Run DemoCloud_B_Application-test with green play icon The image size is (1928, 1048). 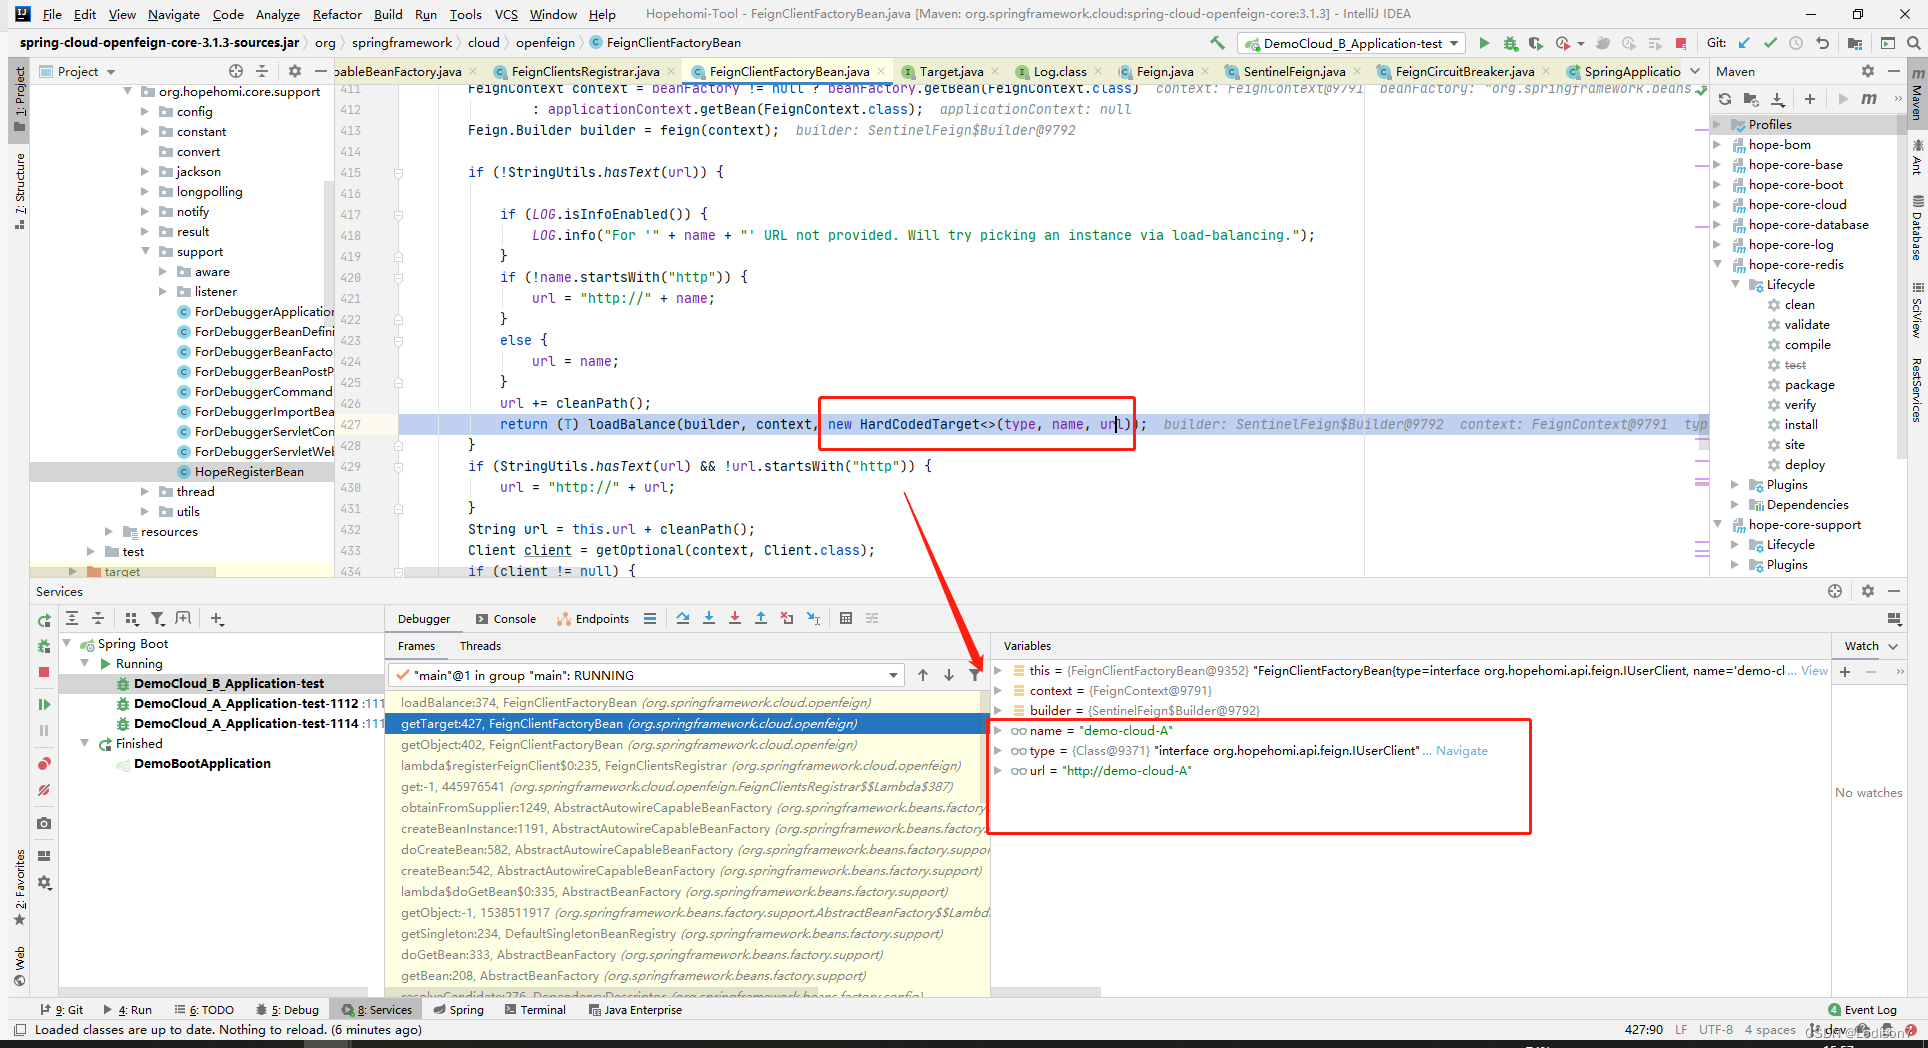coord(1484,43)
